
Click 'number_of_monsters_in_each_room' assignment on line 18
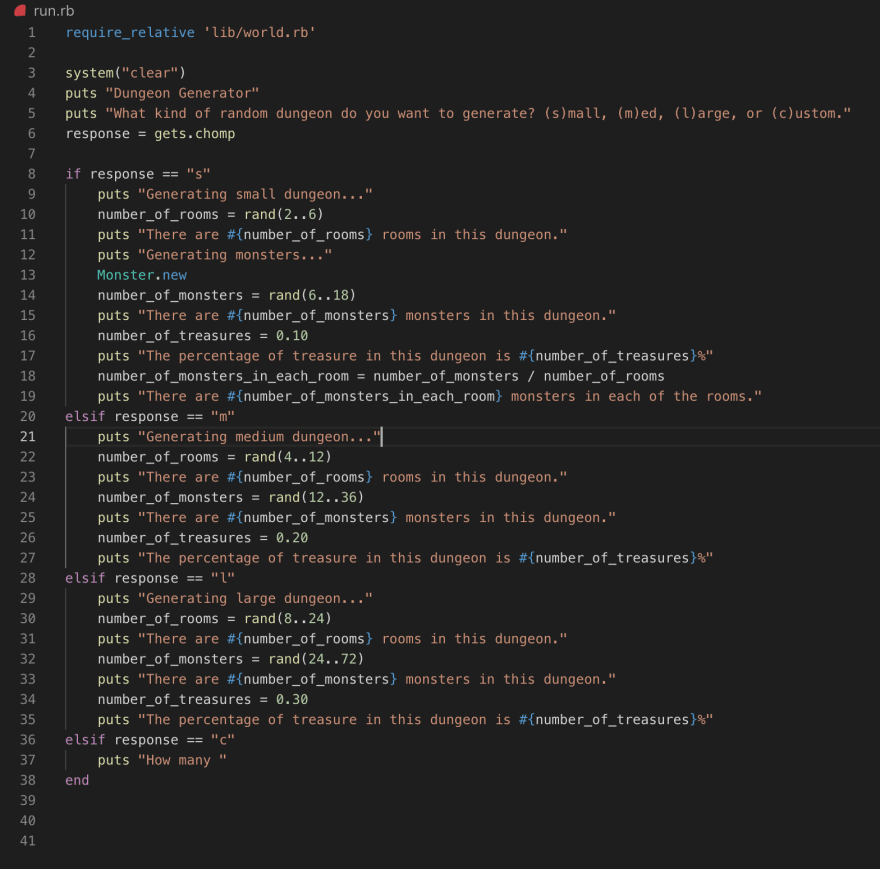(x=223, y=376)
